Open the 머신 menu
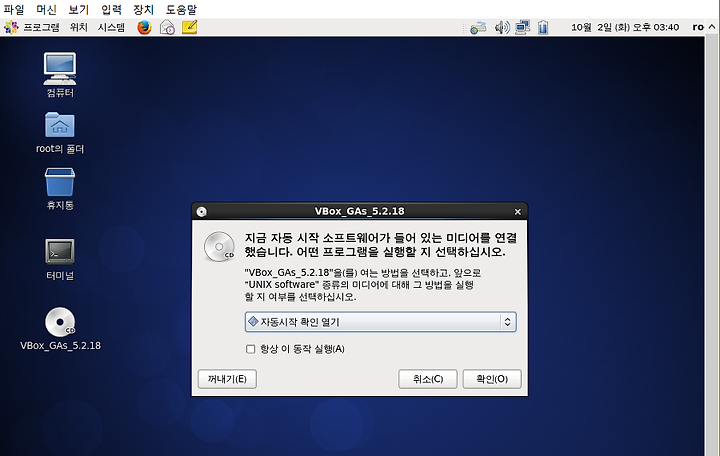Viewport: 720px width, 456px height. click(46, 9)
